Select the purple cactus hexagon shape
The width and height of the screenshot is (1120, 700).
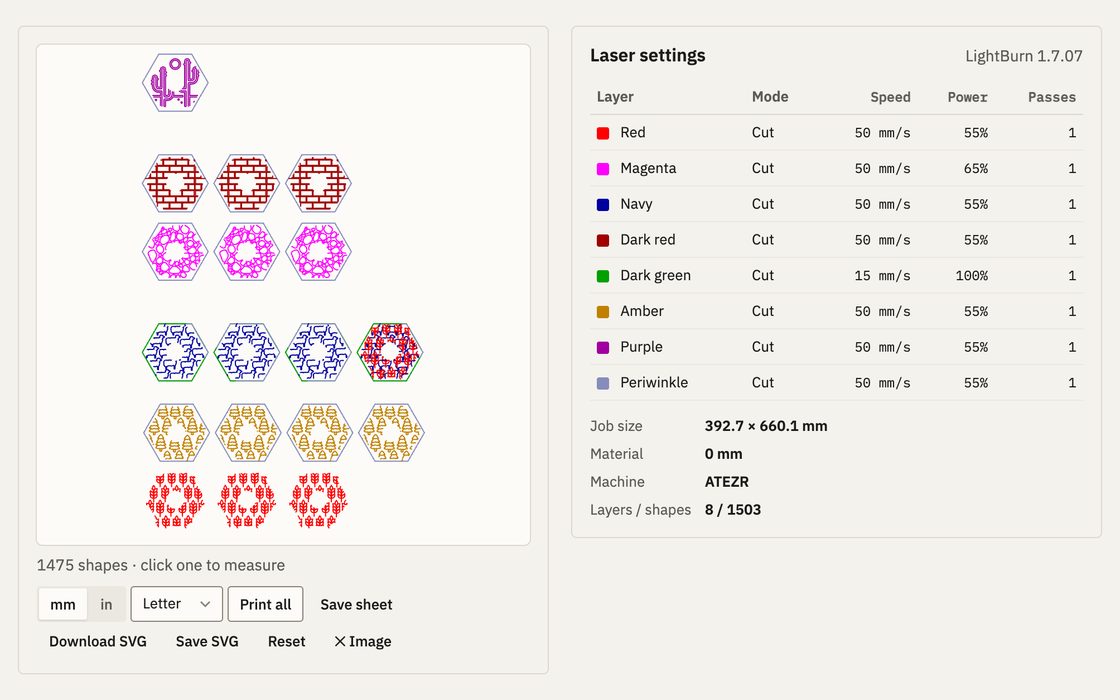pyautogui.click(x=175, y=83)
